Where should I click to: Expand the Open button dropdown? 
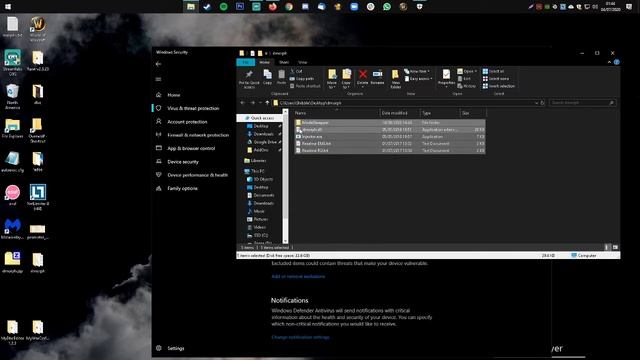coord(467,71)
